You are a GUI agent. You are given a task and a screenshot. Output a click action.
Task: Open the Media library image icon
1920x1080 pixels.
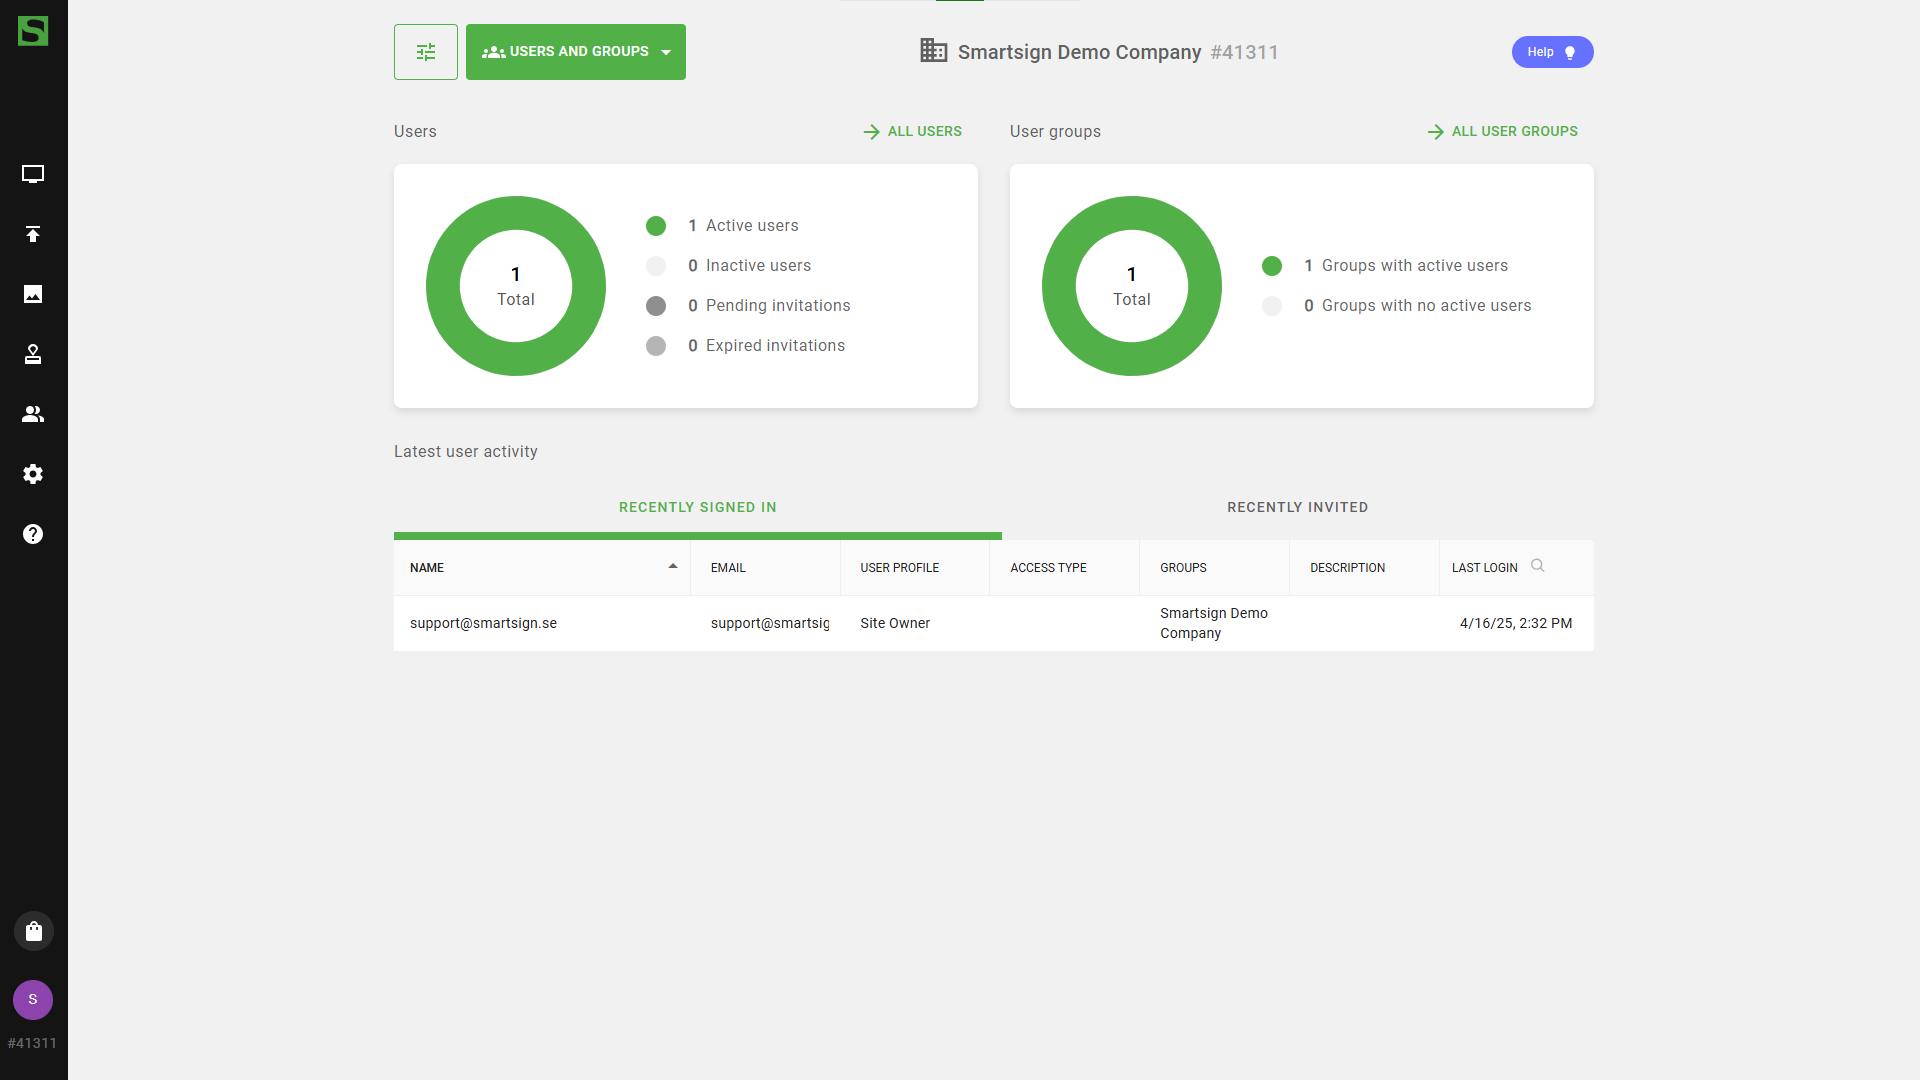pyautogui.click(x=33, y=294)
